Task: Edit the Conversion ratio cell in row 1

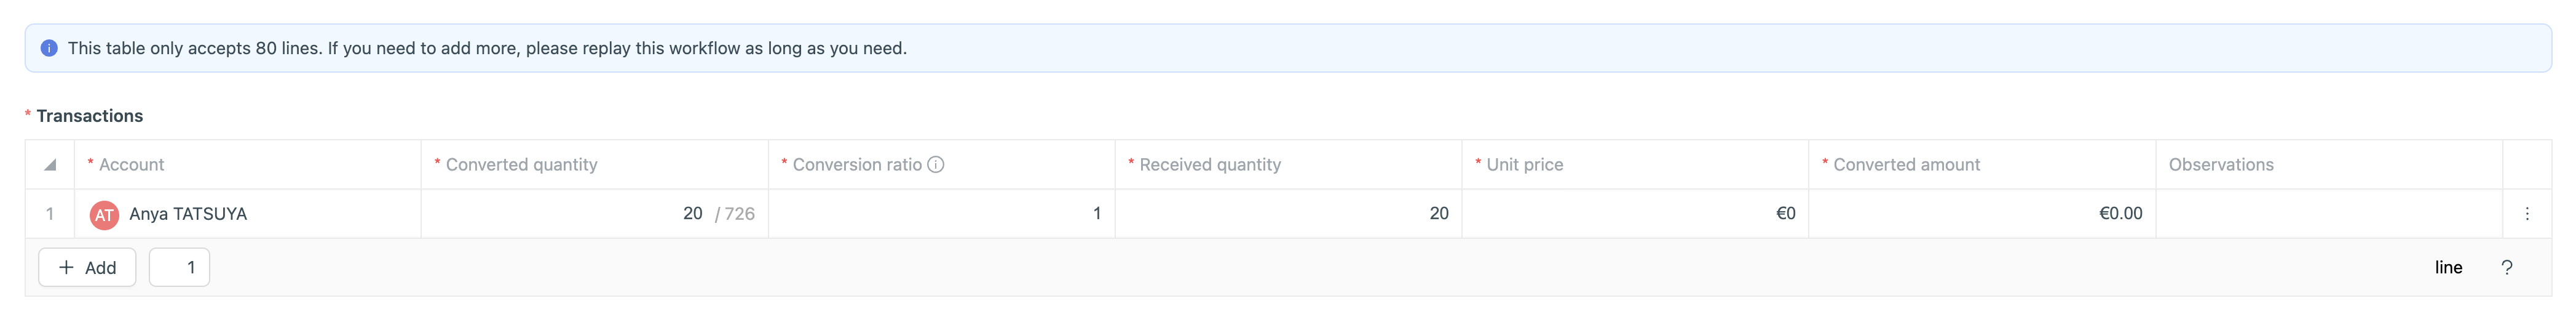Action: point(941,214)
